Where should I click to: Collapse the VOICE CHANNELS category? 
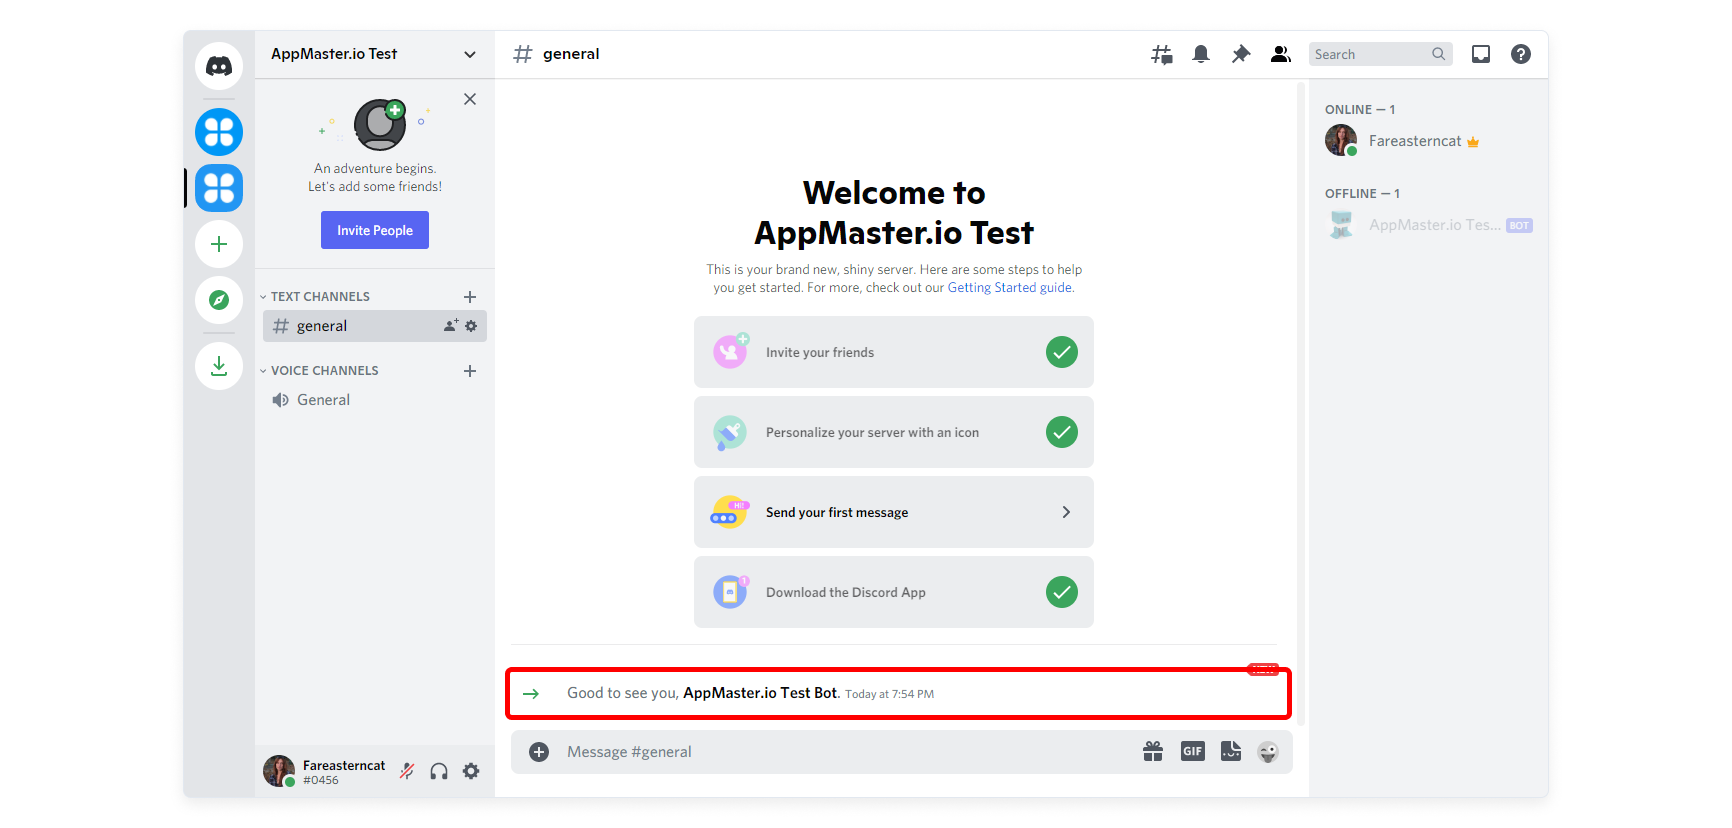point(319,371)
